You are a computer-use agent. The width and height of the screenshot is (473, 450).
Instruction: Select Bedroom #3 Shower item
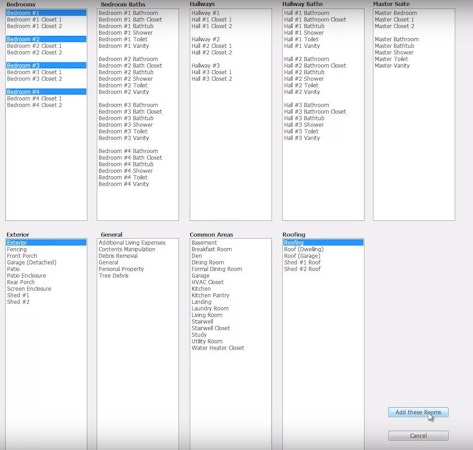(126, 125)
